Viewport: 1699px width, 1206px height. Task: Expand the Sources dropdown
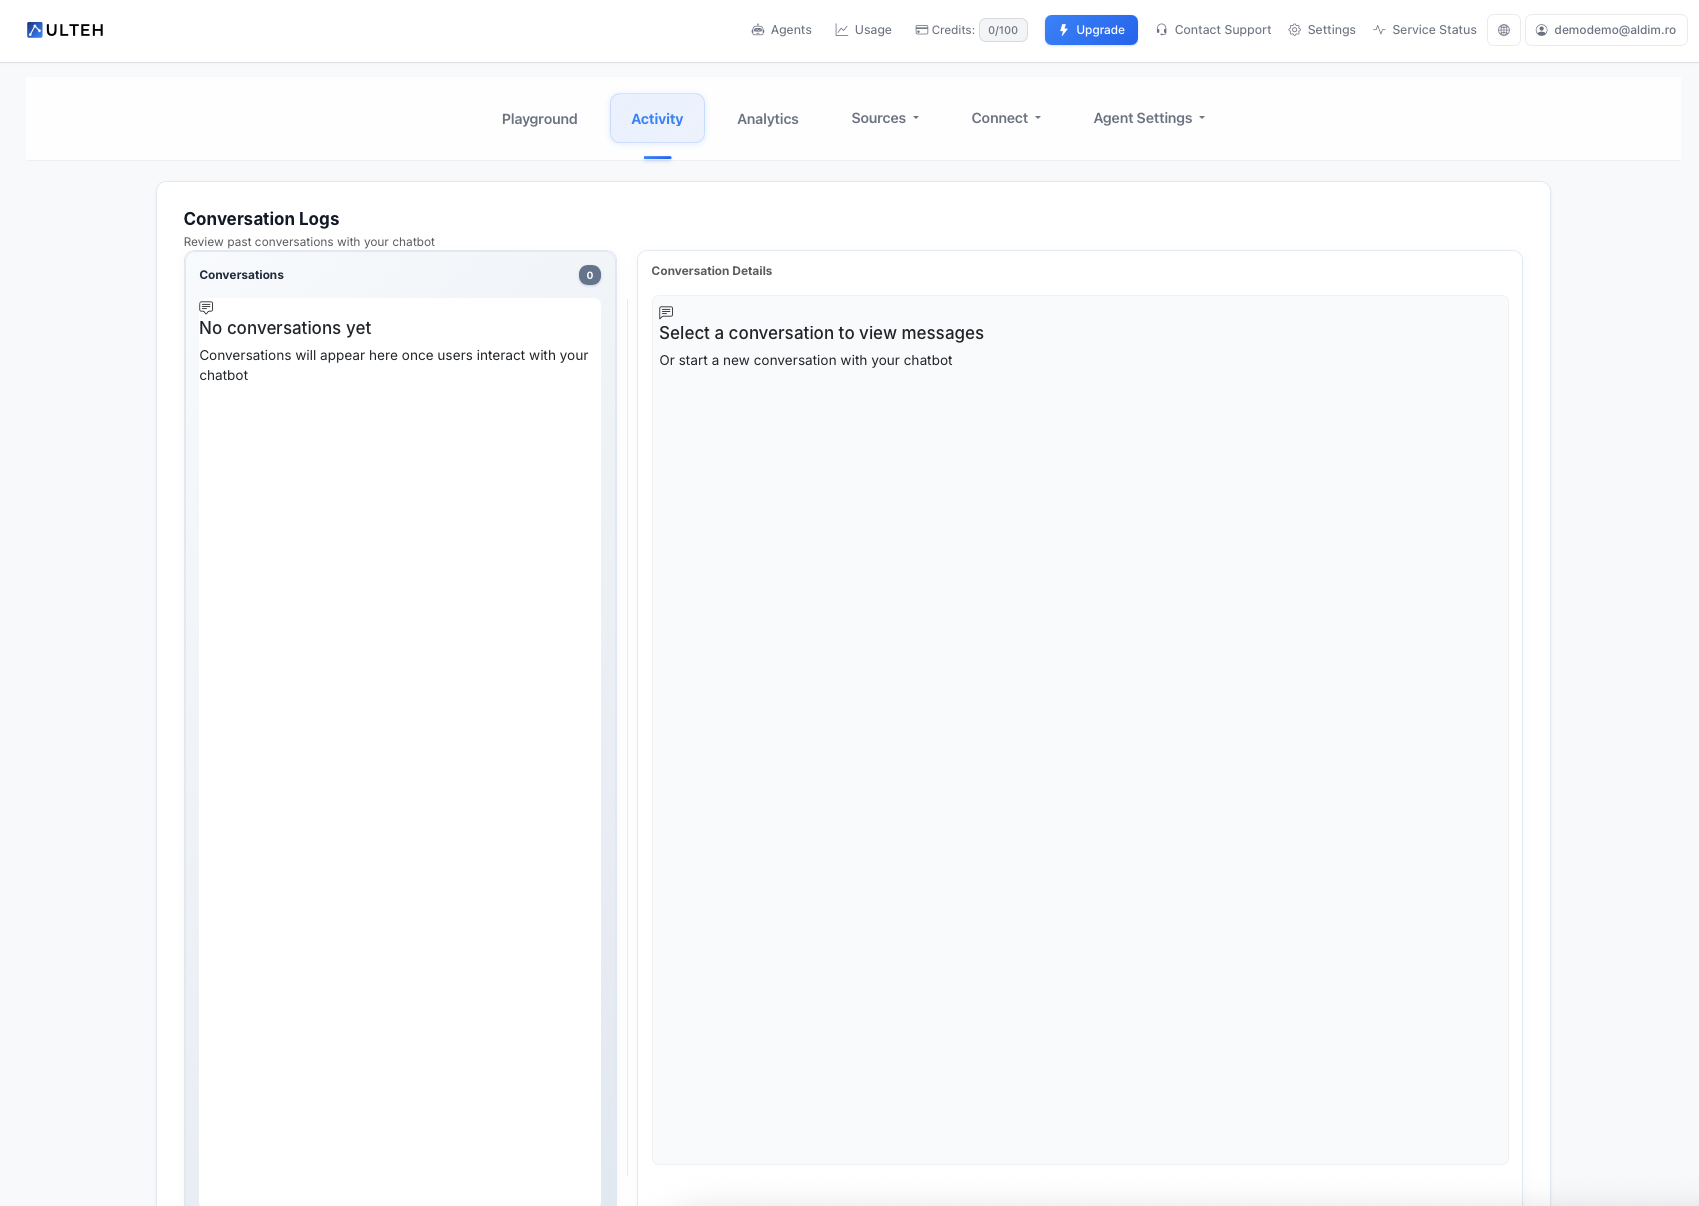[x=884, y=118]
